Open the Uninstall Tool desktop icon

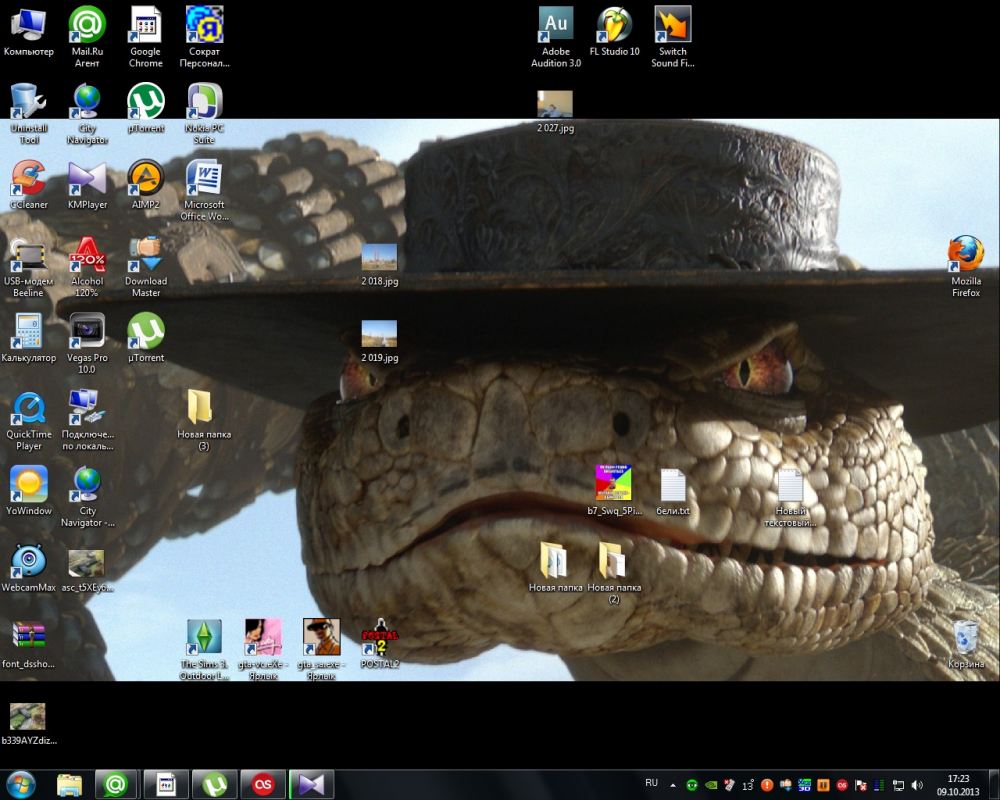(x=29, y=114)
